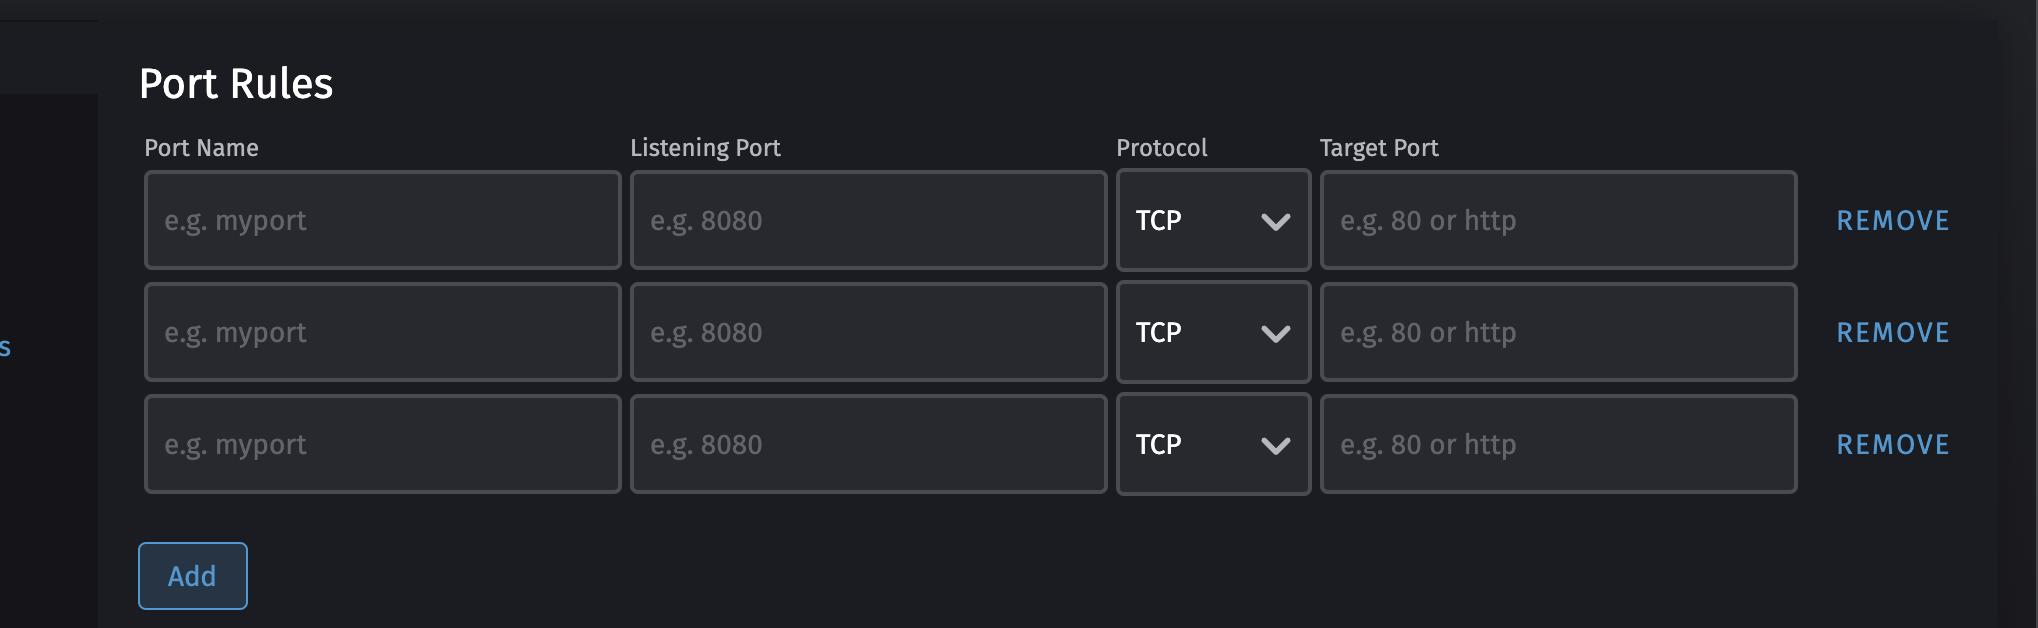
Task: Open the second row Protocol dropdown
Action: point(1212,332)
